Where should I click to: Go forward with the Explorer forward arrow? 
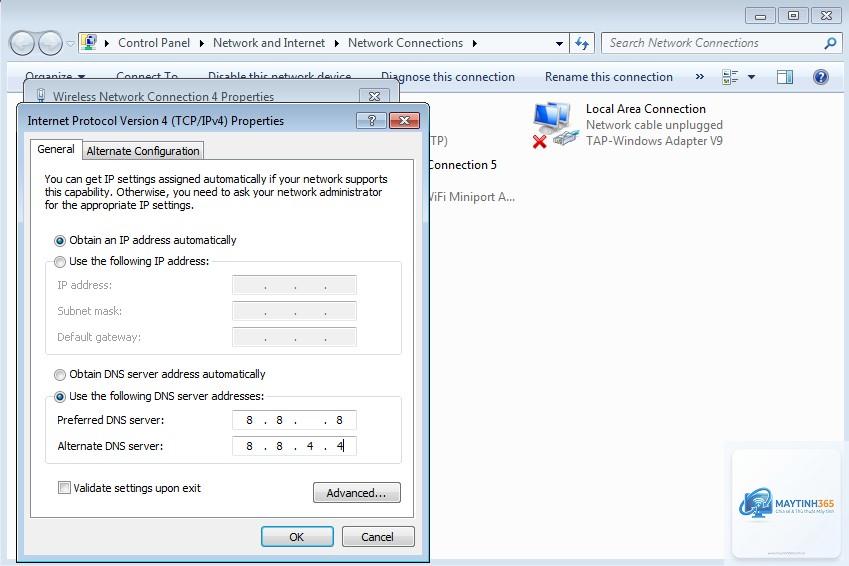pos(50,43)
